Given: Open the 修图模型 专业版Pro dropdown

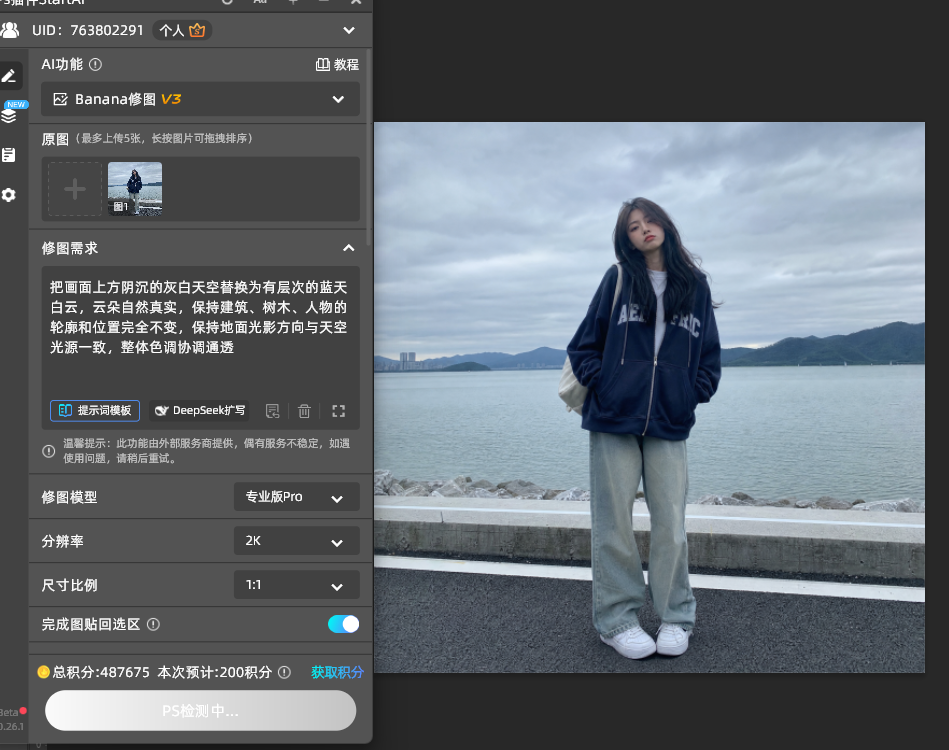Looking at the screenshot, I should pos(297,497).
